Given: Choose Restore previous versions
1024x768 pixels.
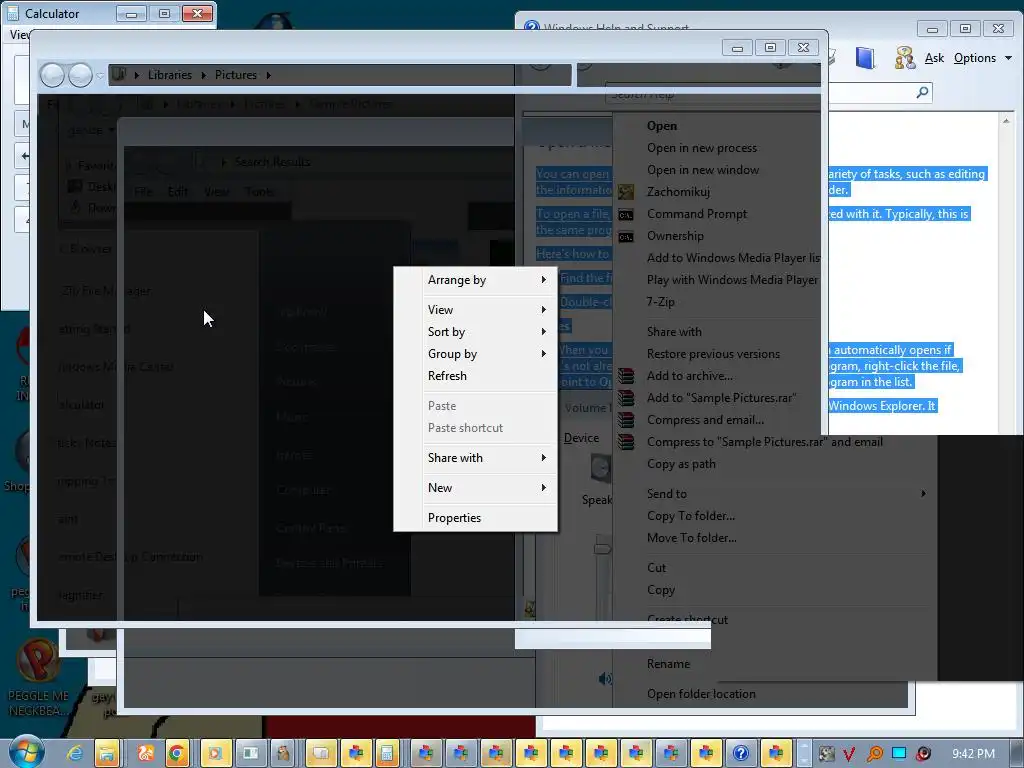Looking at the screenshot, I should pos(713,354).
